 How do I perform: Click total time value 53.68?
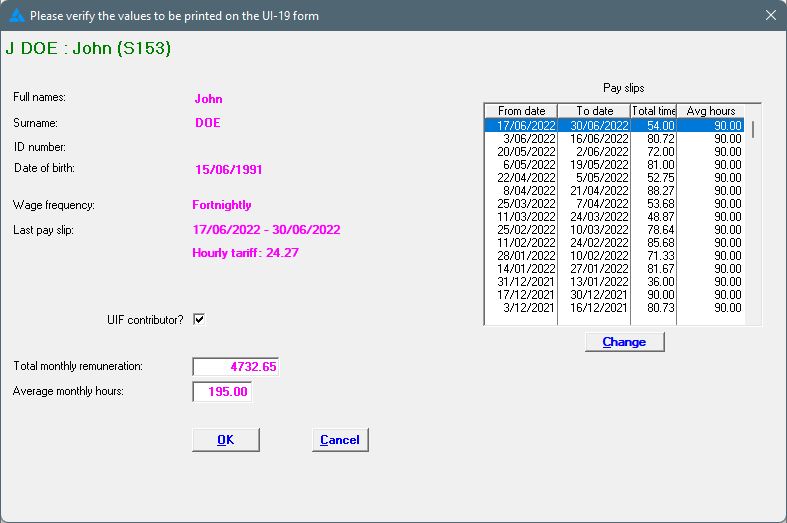pos(661,204)
